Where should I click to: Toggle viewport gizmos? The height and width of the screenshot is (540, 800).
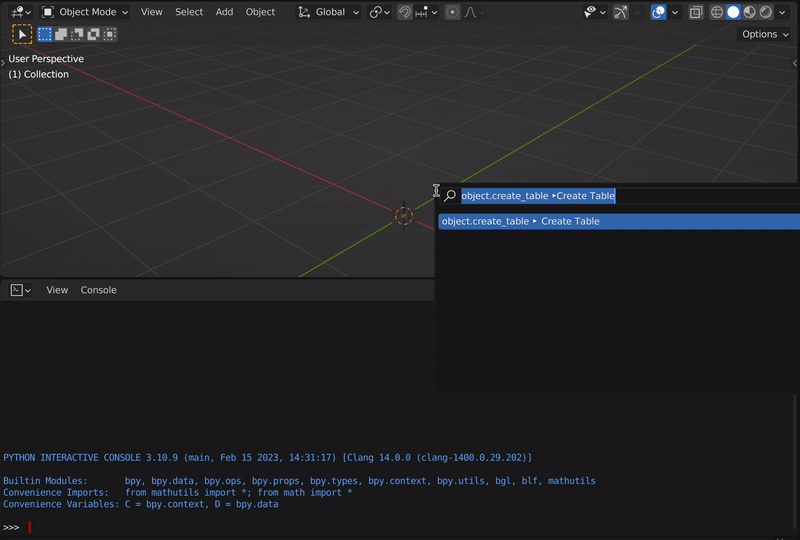(x=620, y=12)
